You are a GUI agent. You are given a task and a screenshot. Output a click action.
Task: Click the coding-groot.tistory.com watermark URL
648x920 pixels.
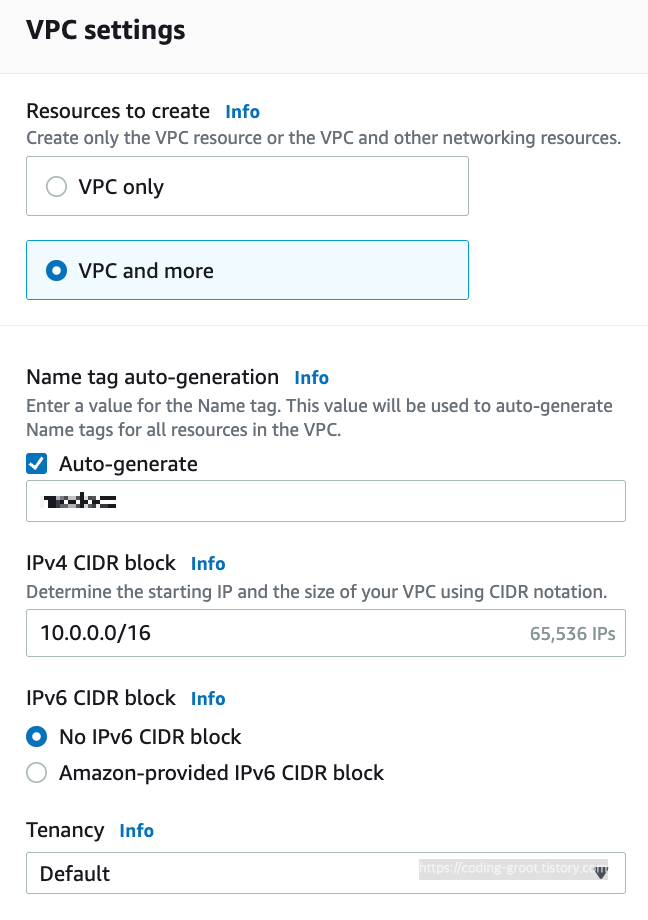pos(508,870)
